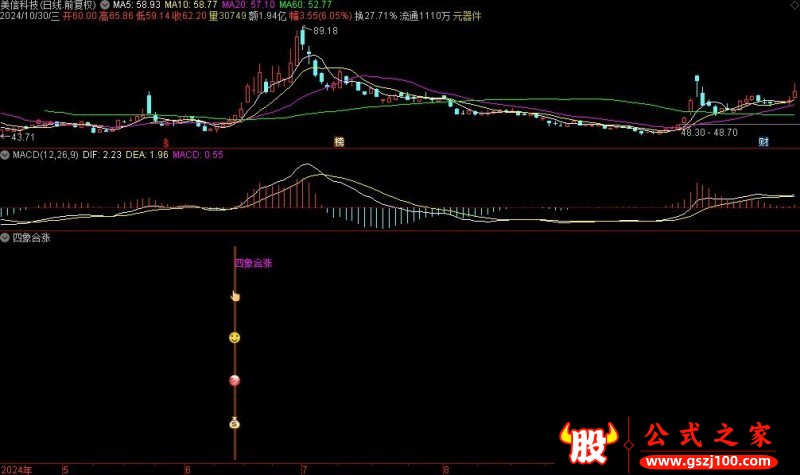Click the DEA: 1.96 value
This screenshot has height=475, width=800.
[x=146, y=155]
